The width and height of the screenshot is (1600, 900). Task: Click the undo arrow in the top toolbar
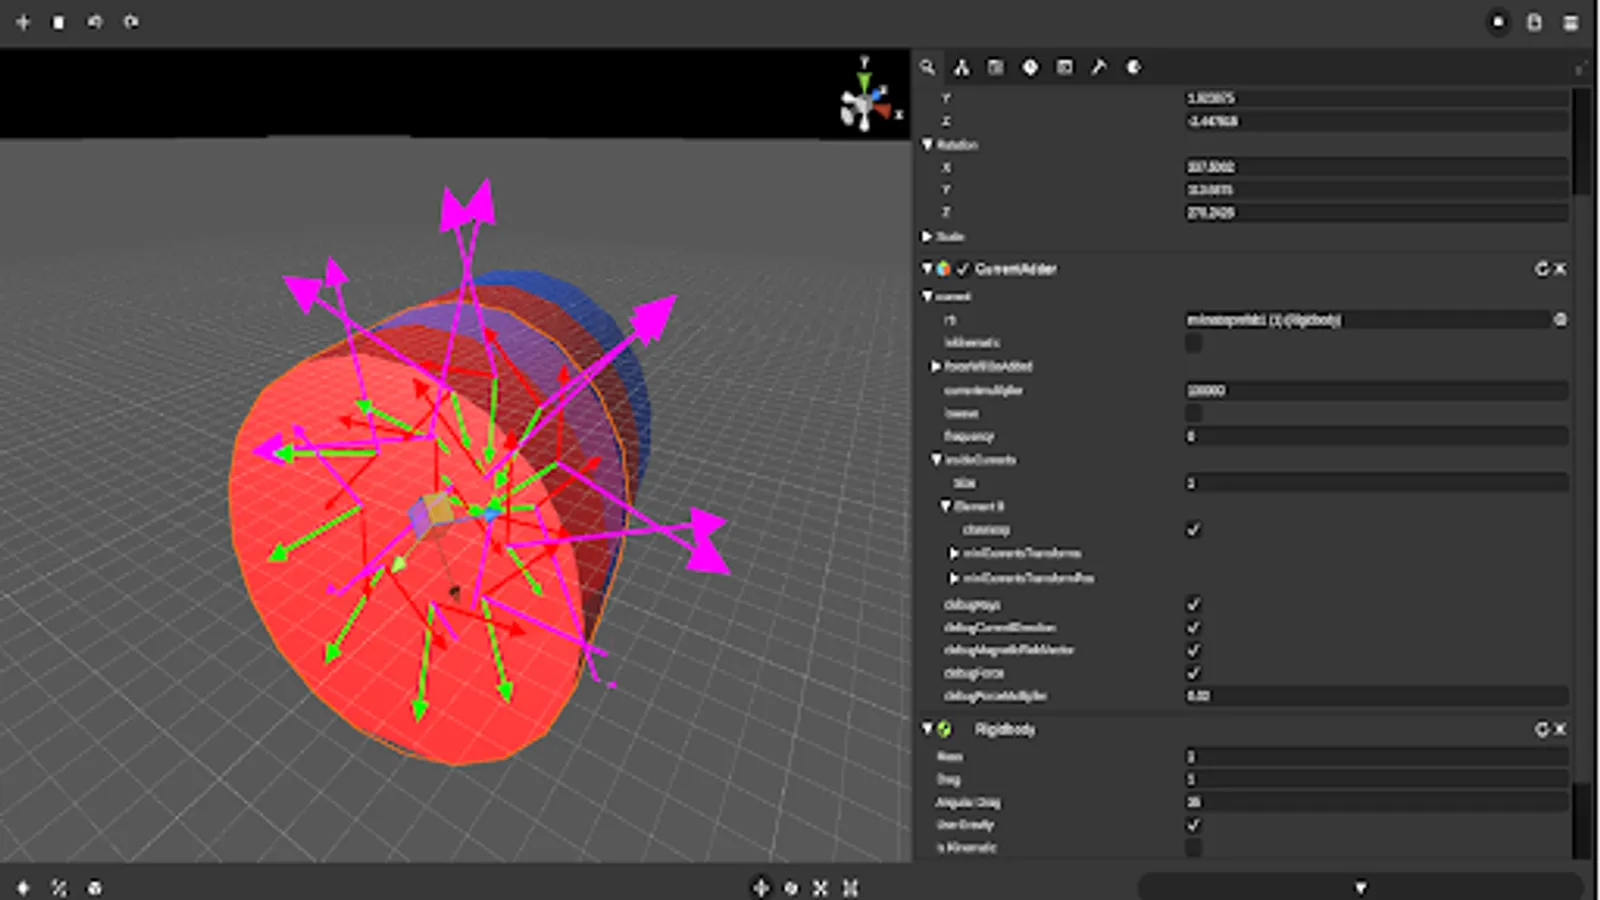point(95,22)
